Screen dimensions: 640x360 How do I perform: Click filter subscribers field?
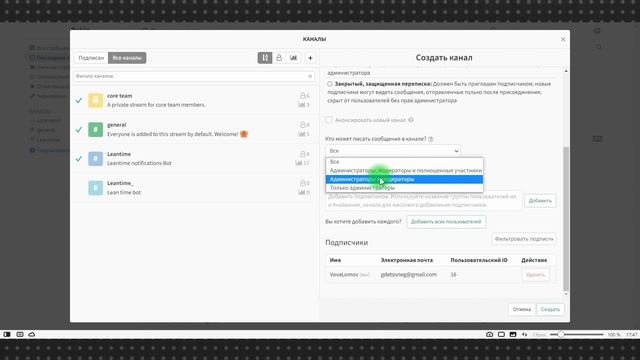tap(524, 239)
